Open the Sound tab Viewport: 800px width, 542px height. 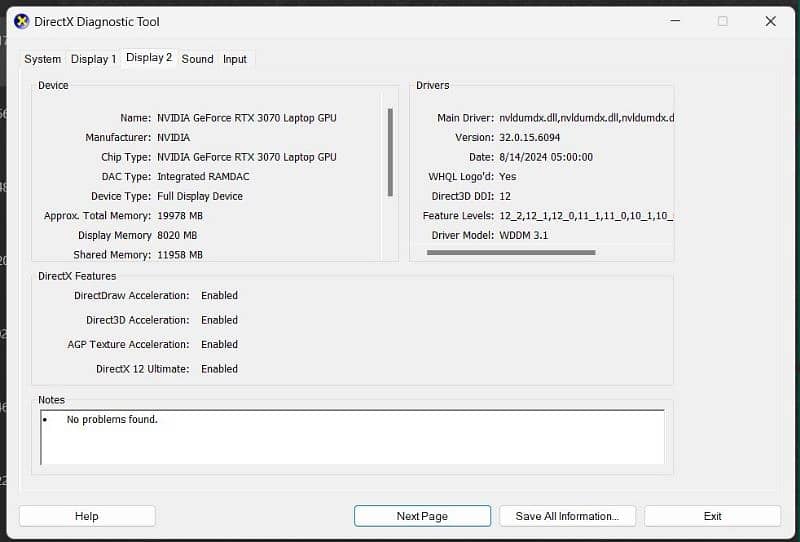pos(197,59)
